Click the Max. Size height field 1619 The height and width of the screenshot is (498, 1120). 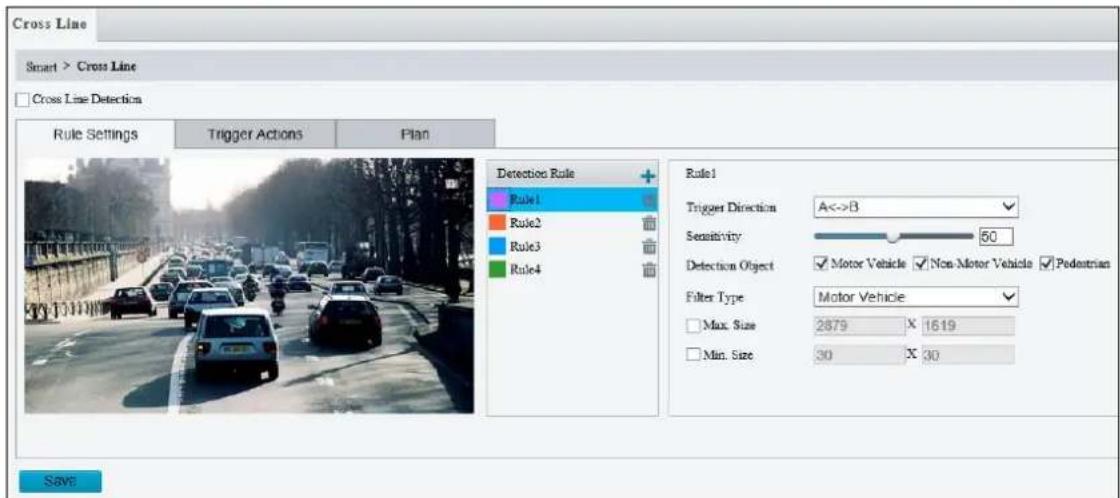(x=969, y=327)
